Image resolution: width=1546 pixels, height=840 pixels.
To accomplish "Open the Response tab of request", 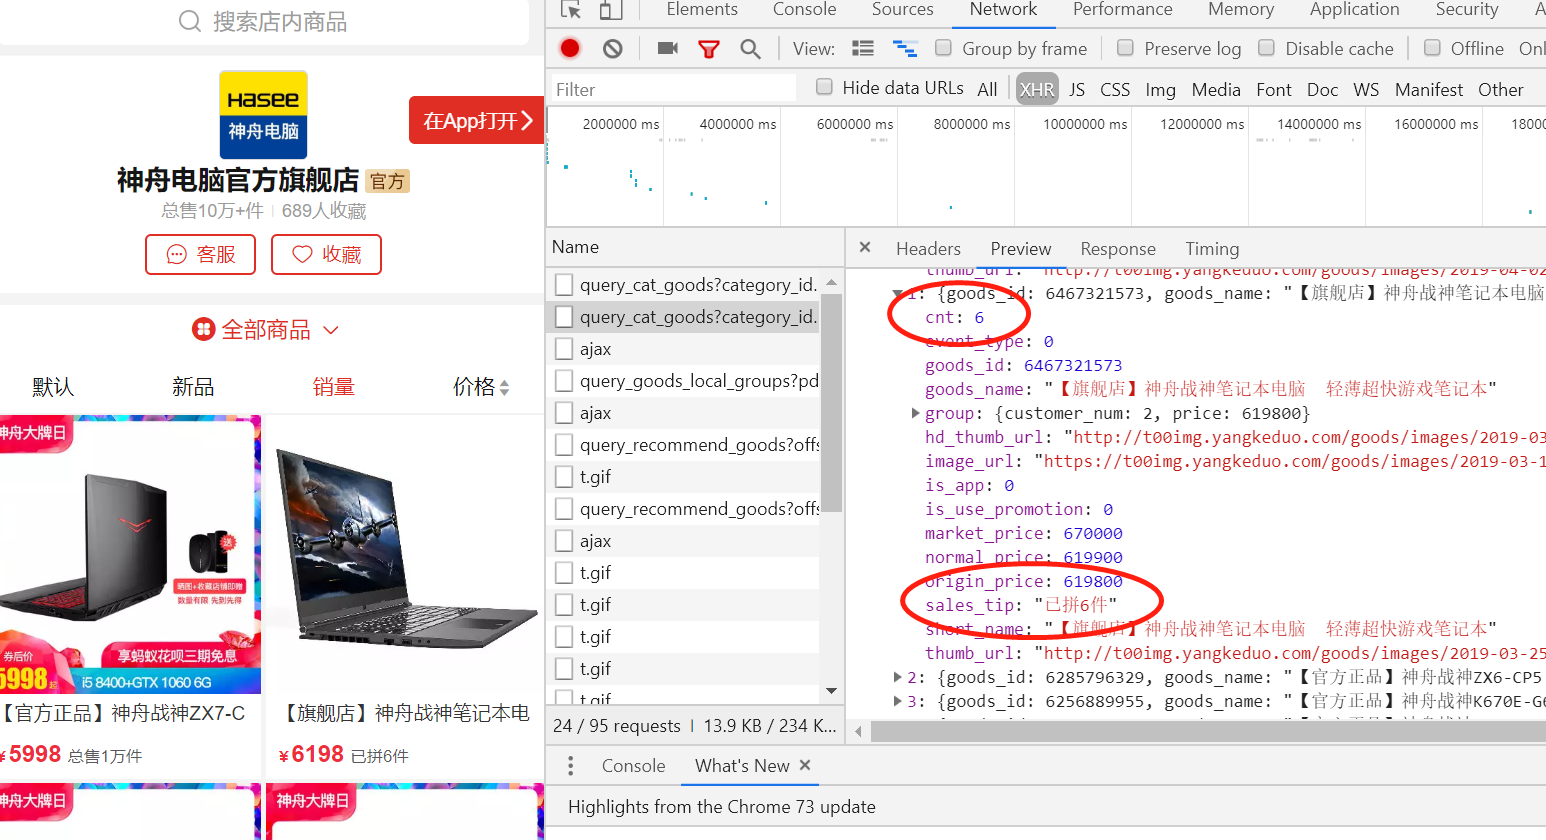I will click(1118, 248).
